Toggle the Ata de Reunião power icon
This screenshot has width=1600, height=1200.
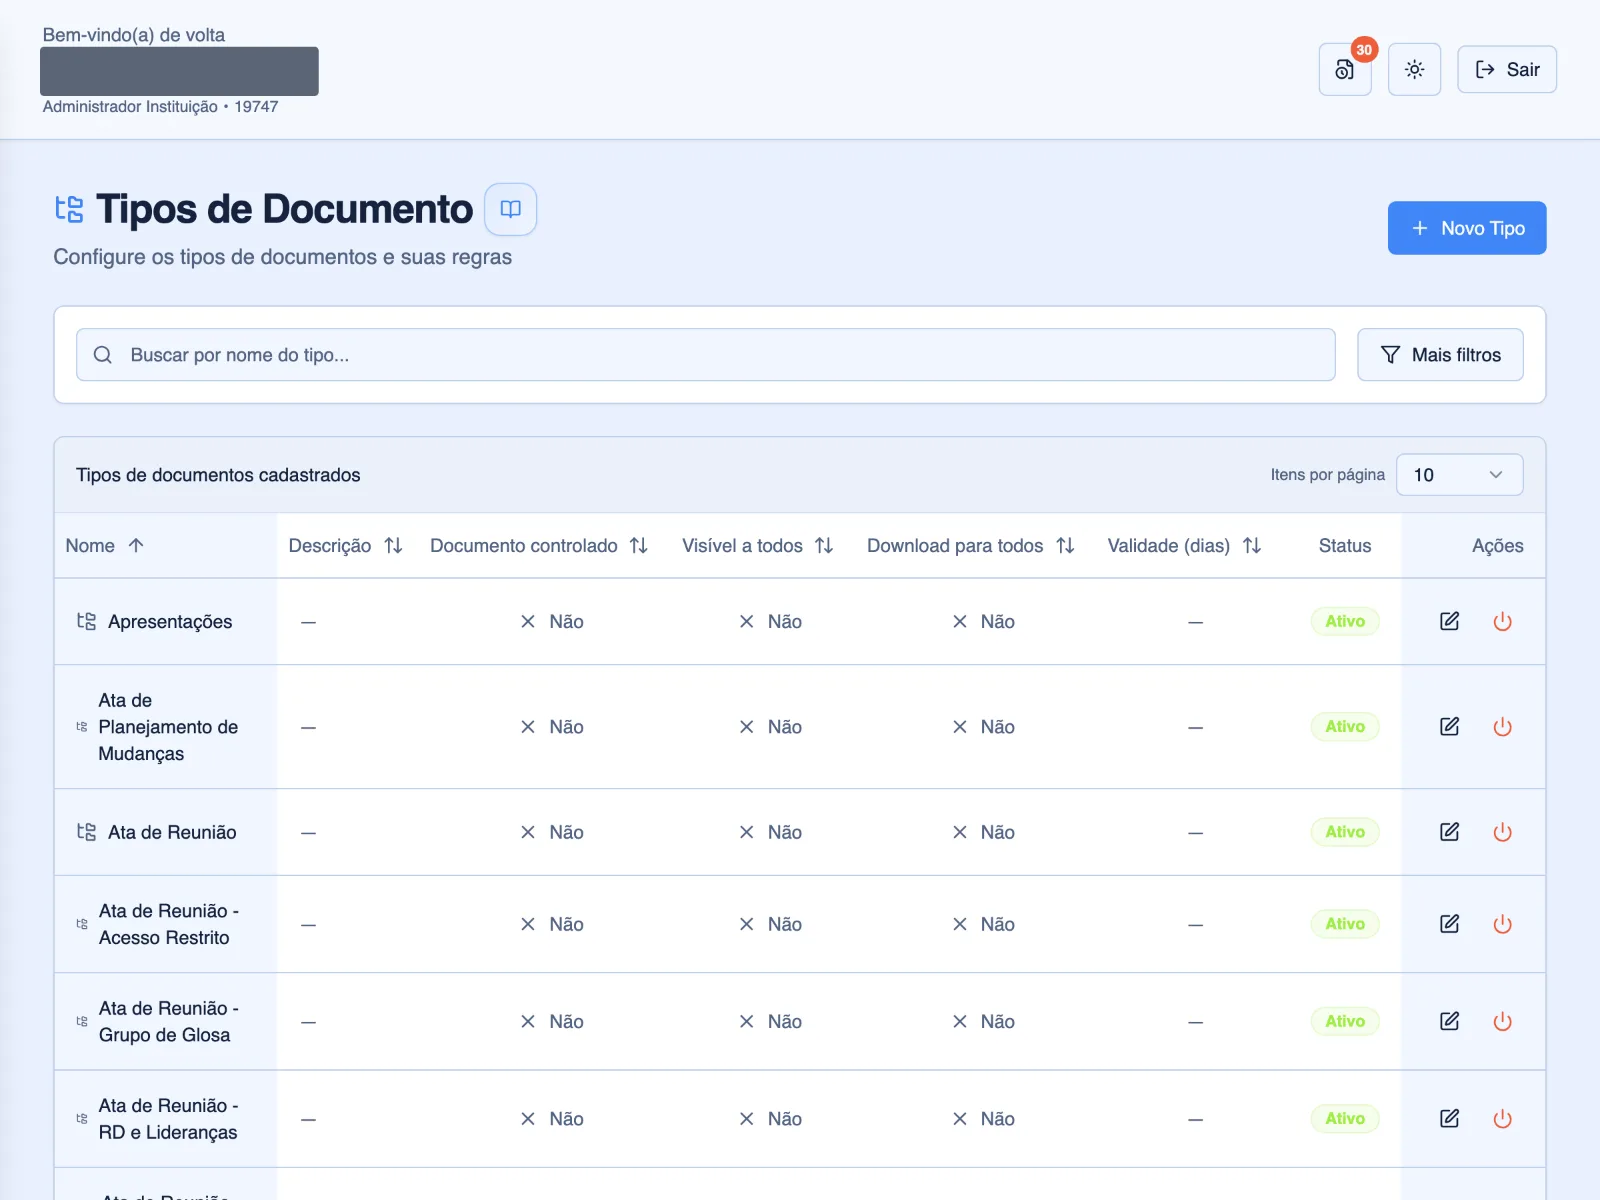[x=1502, y=831]
